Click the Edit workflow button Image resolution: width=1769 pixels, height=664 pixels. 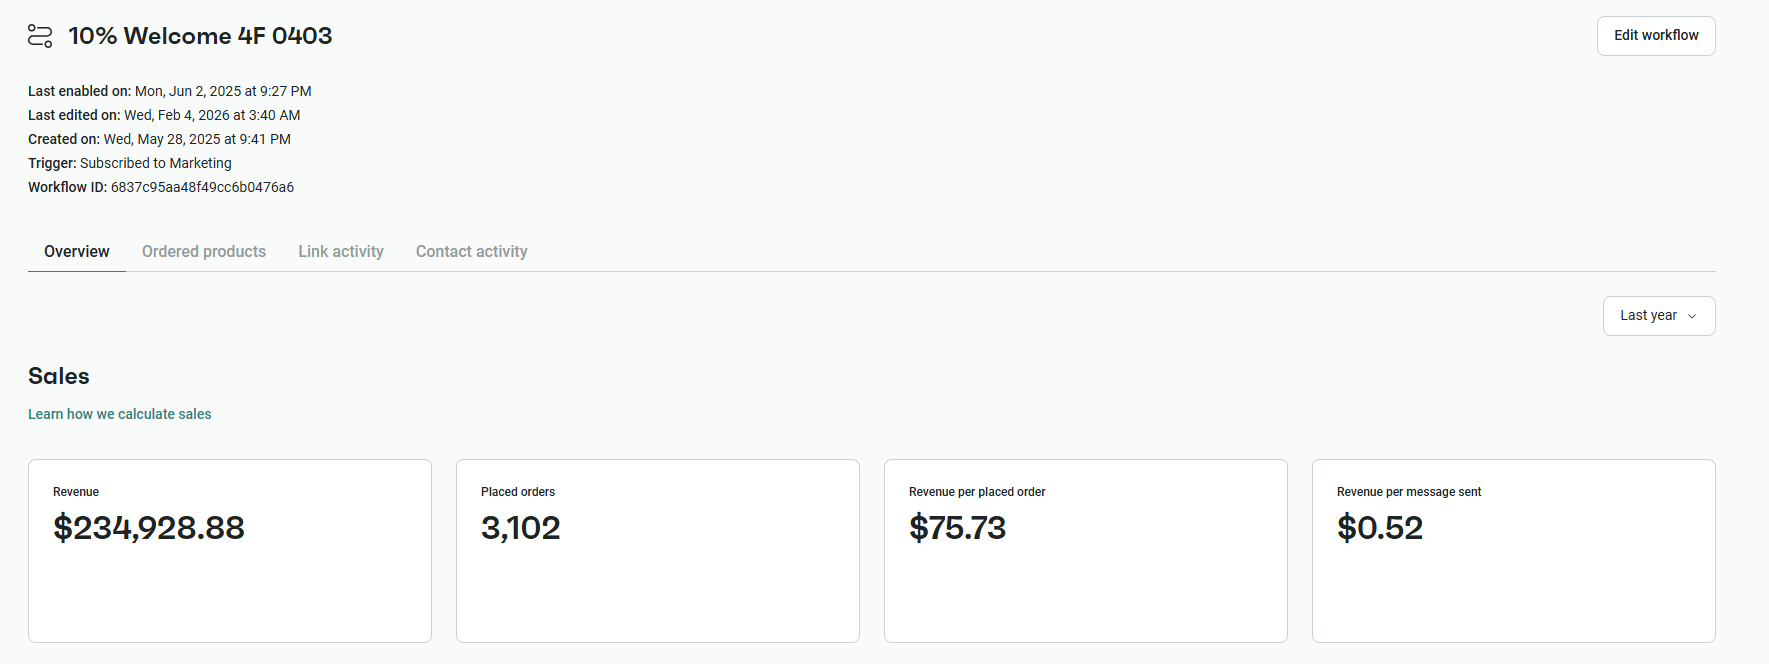click(x=1655, y=35)
